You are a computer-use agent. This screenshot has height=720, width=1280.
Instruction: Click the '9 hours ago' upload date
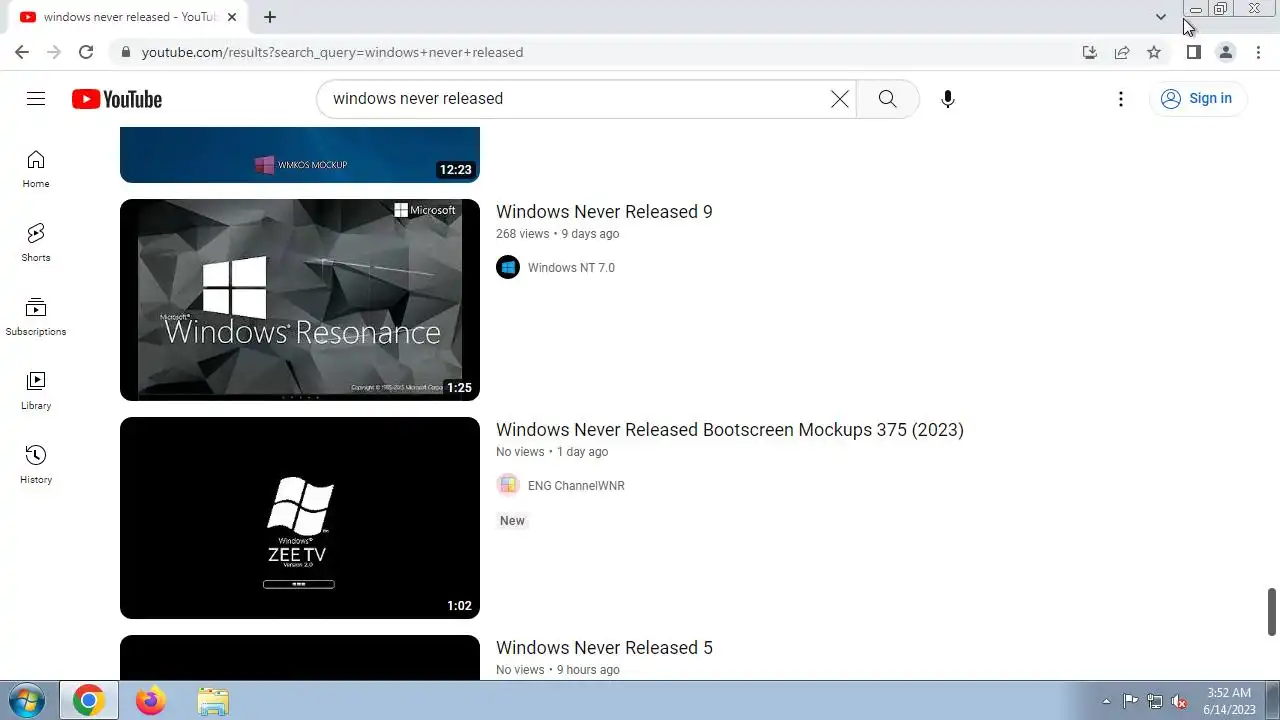[588, 670]
